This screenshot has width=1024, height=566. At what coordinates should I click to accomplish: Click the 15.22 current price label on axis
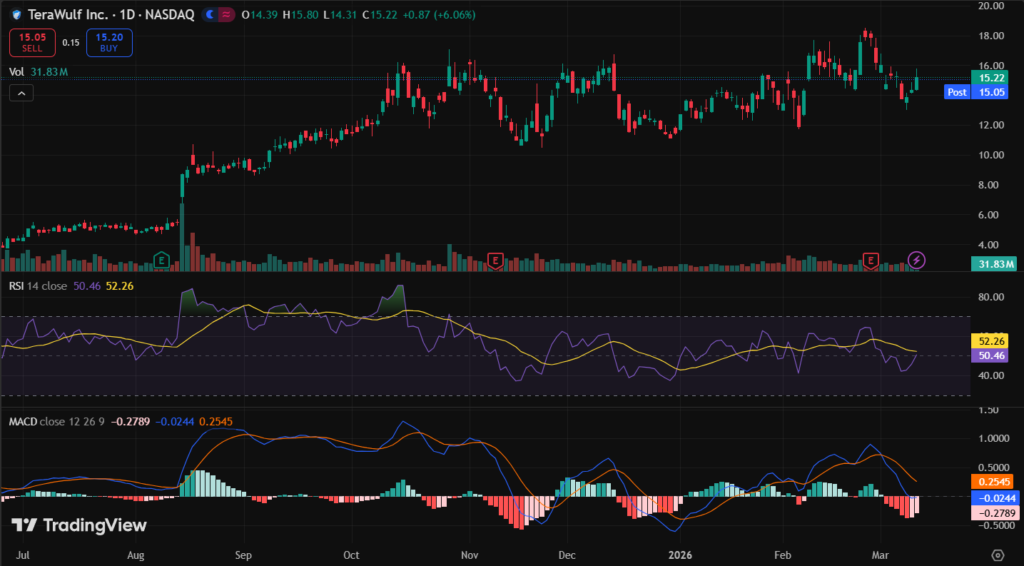tap(991, 77)
